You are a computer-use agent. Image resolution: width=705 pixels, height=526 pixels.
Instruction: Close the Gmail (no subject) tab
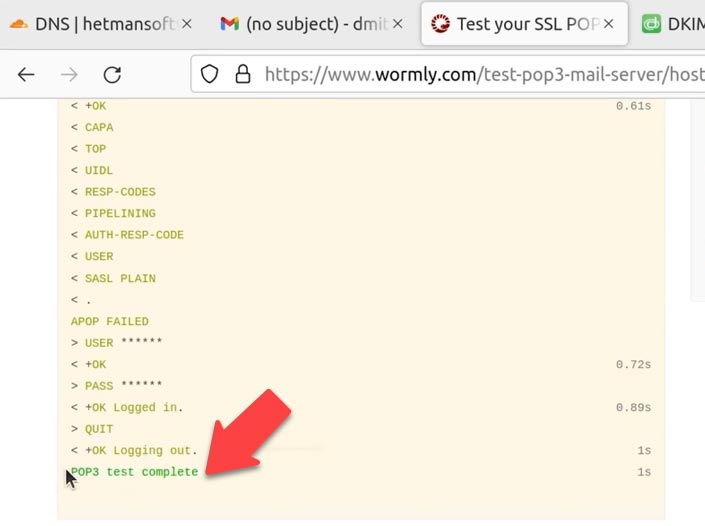tap(397, 24)
